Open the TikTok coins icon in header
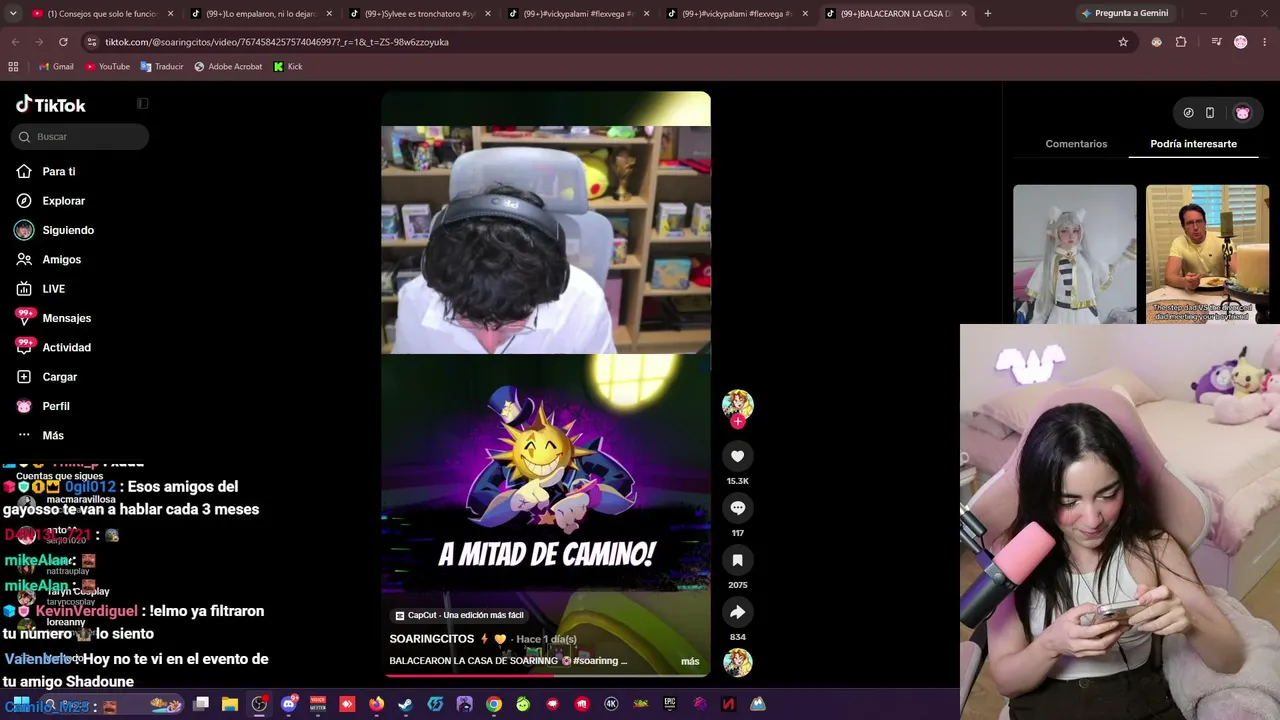This screenshot has height=720, width=1280. [x=1188, y=113]
